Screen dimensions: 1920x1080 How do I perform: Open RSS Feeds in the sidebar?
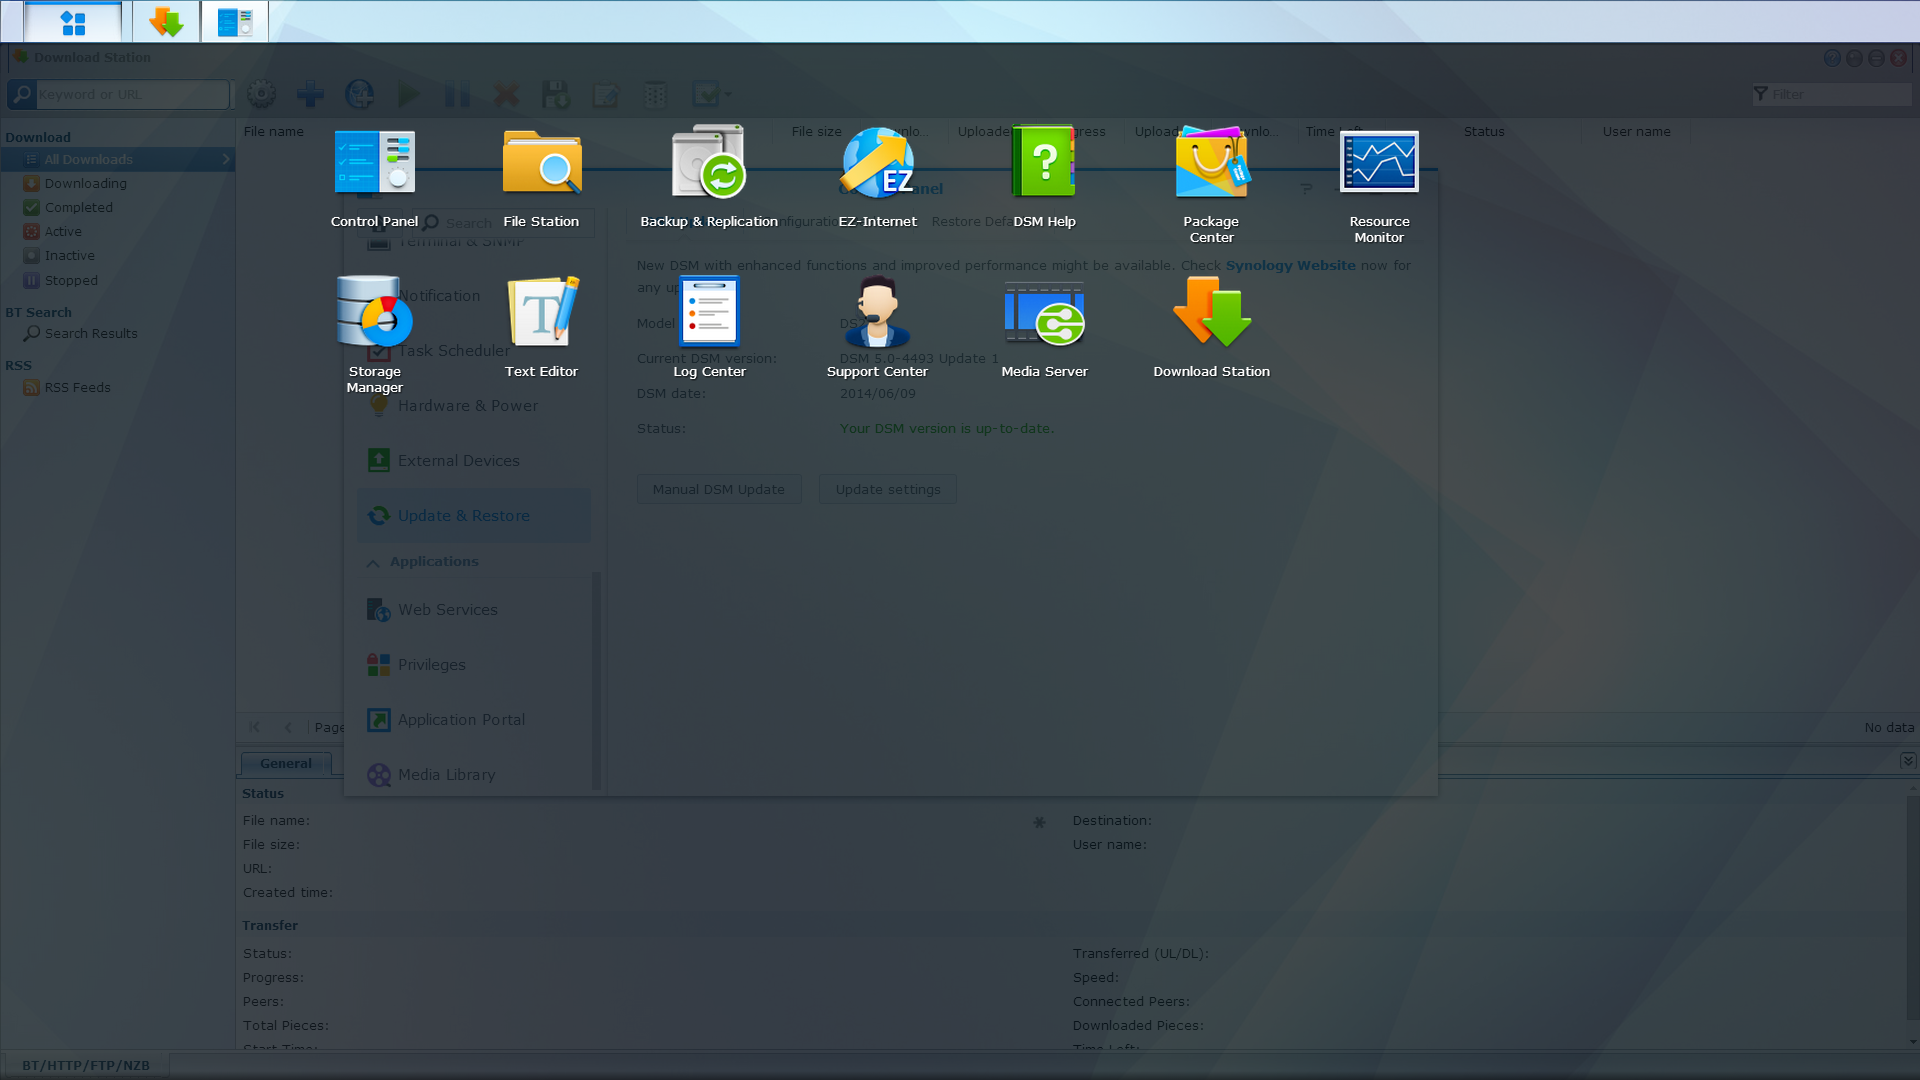(77, 387)
